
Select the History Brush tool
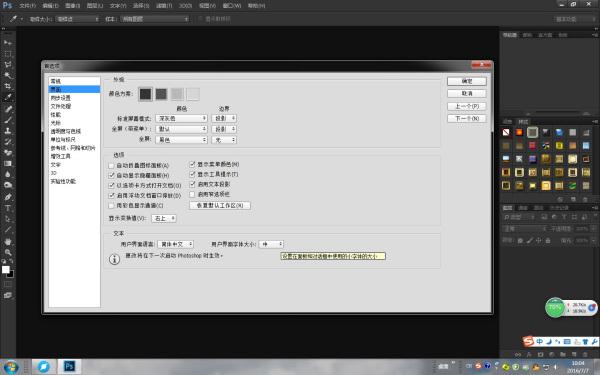tap(8, 142)
